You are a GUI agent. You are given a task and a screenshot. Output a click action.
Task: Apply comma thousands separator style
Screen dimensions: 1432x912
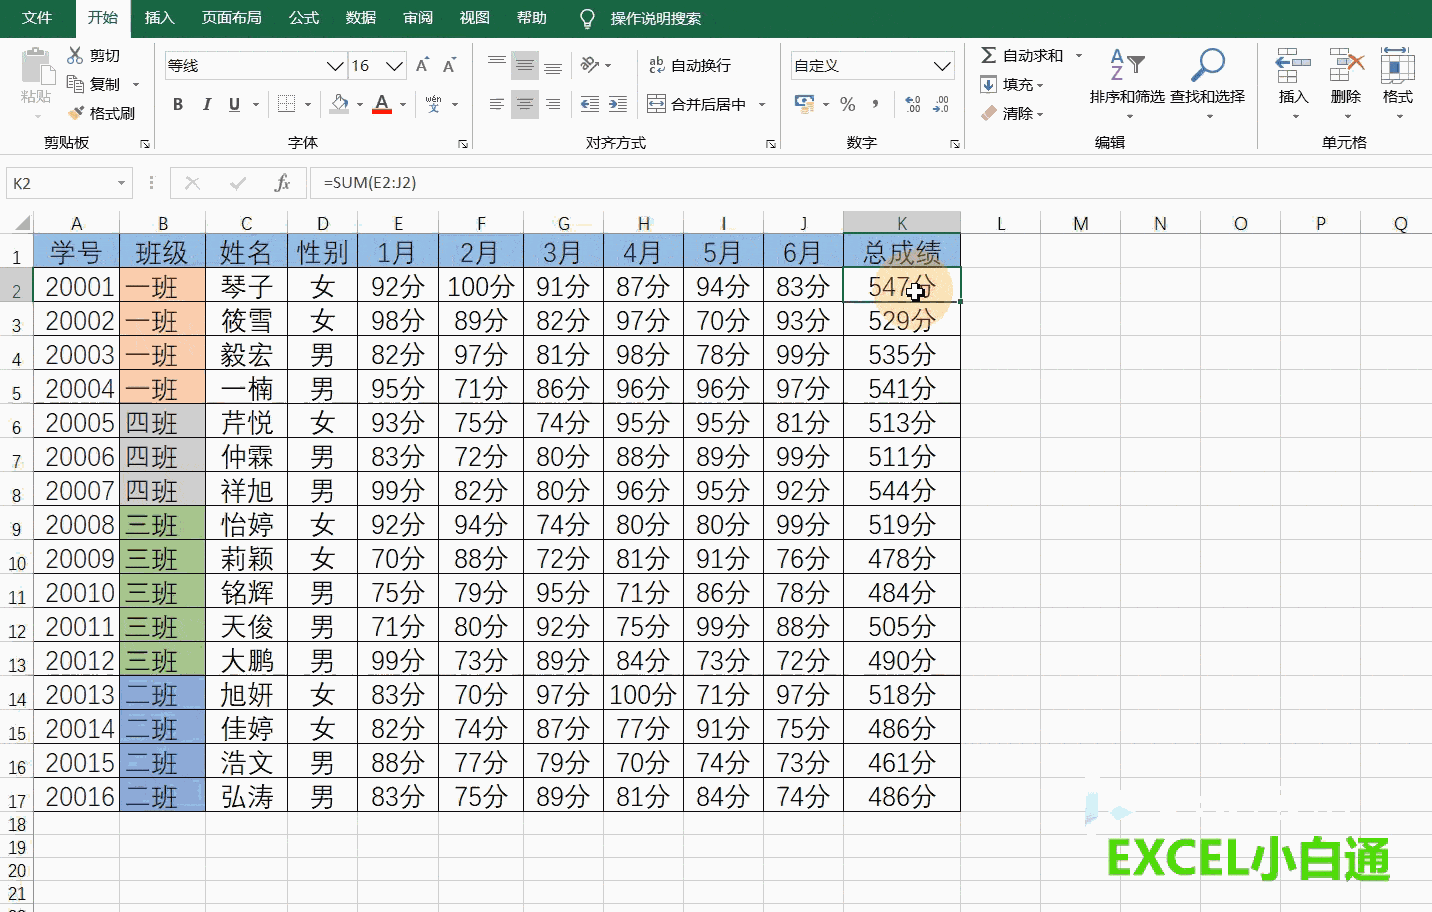click(876, 104)
